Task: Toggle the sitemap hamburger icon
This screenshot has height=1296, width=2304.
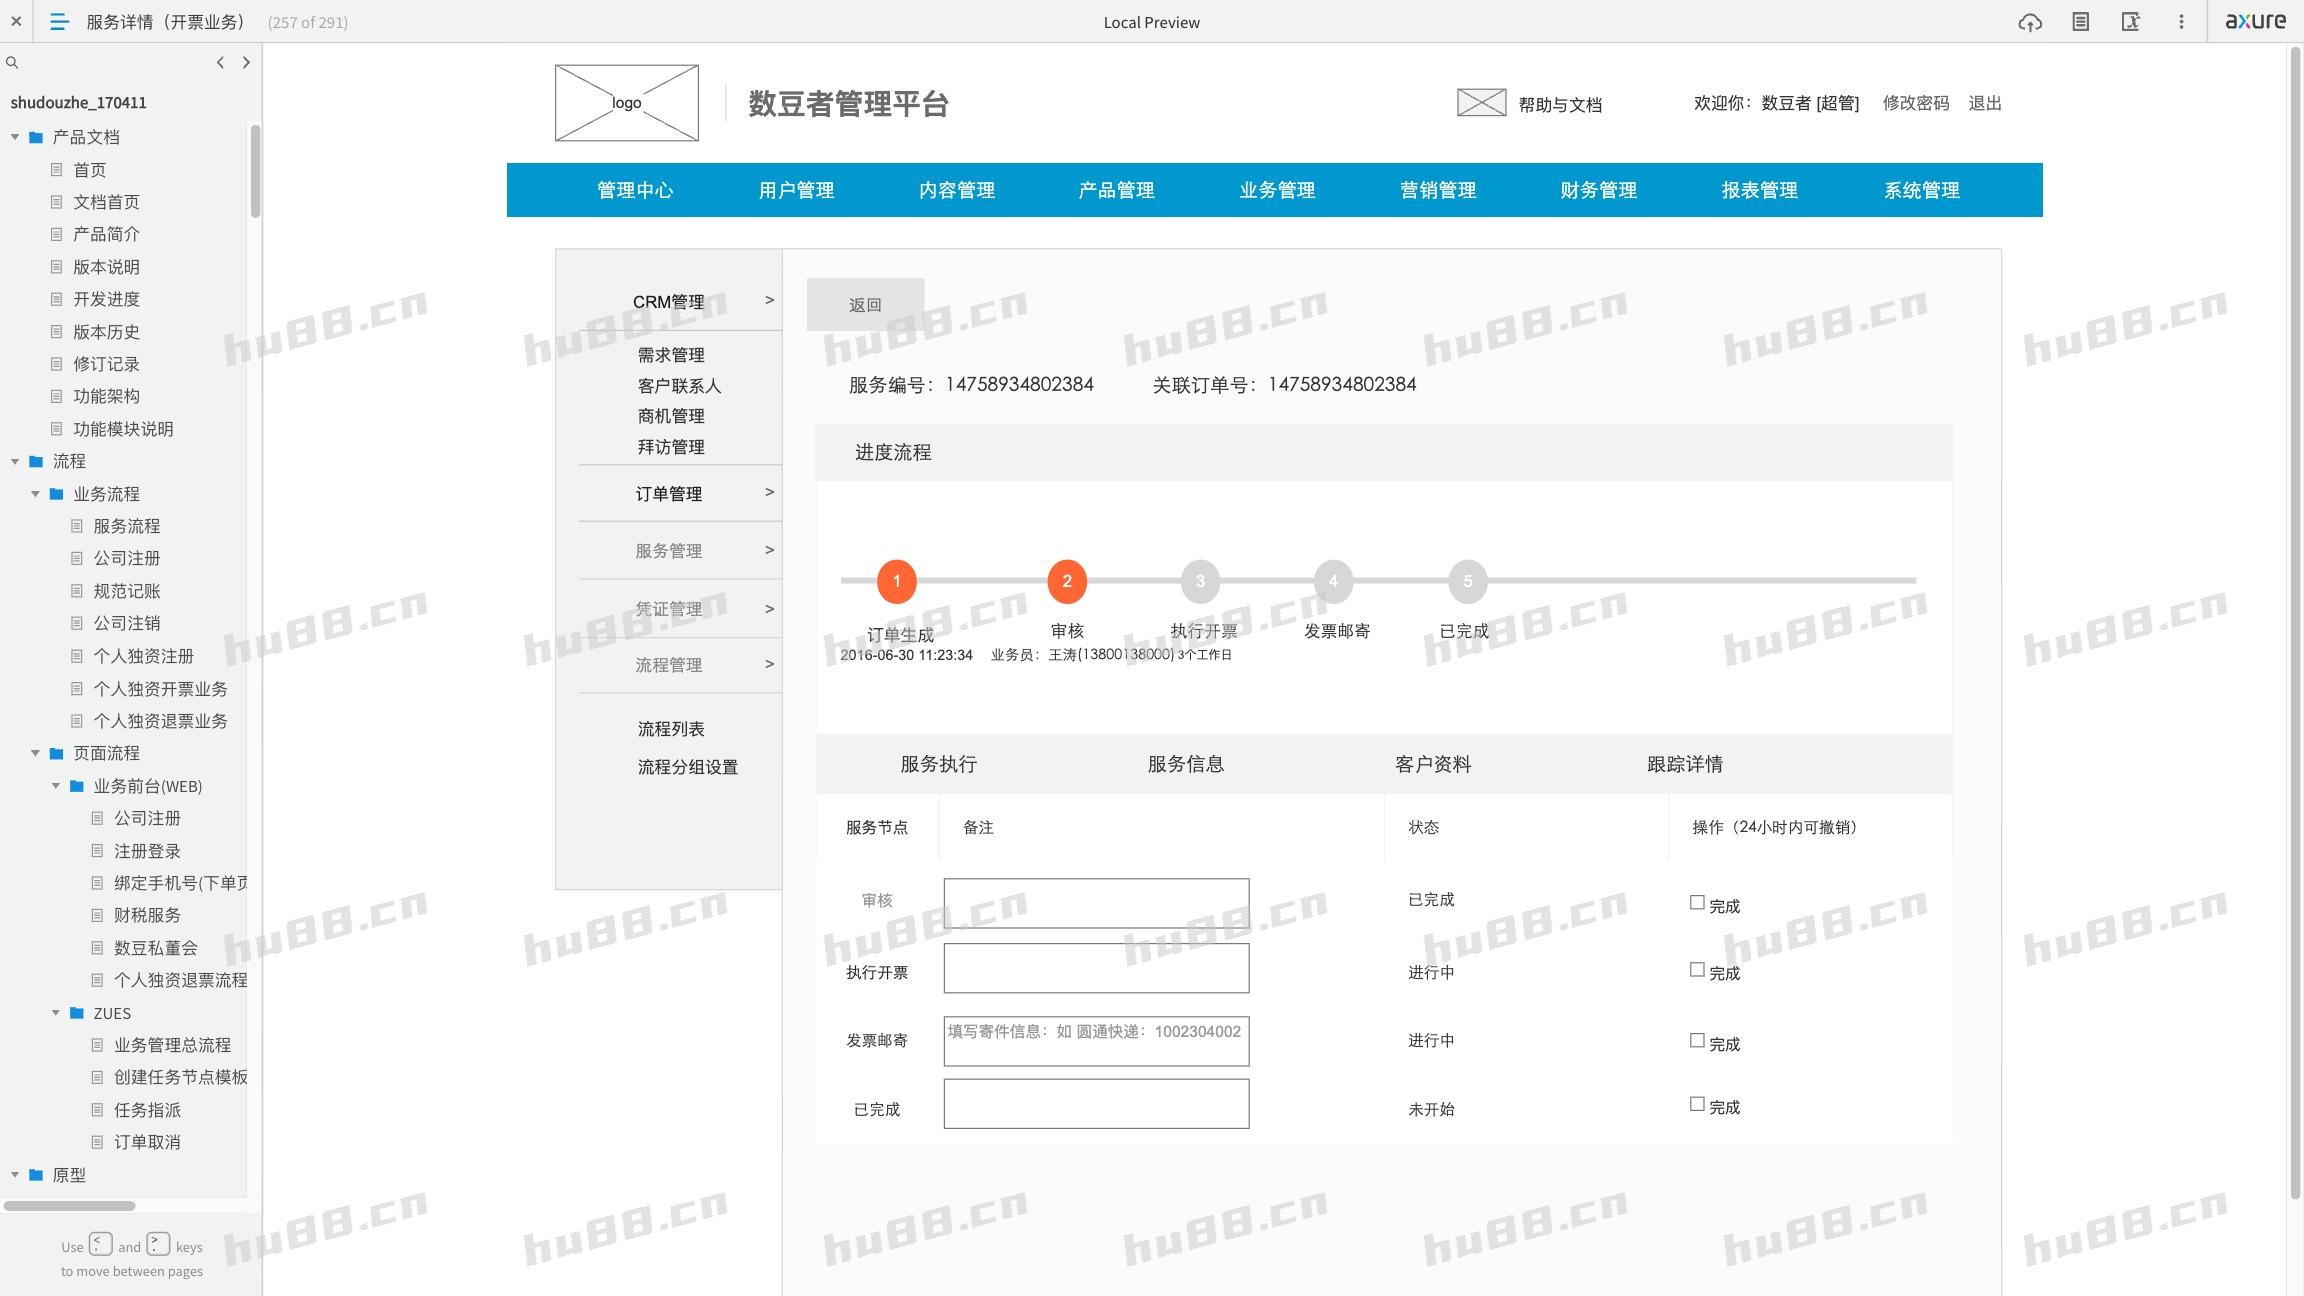Action: pyautogui.click(x=59, y=22)
